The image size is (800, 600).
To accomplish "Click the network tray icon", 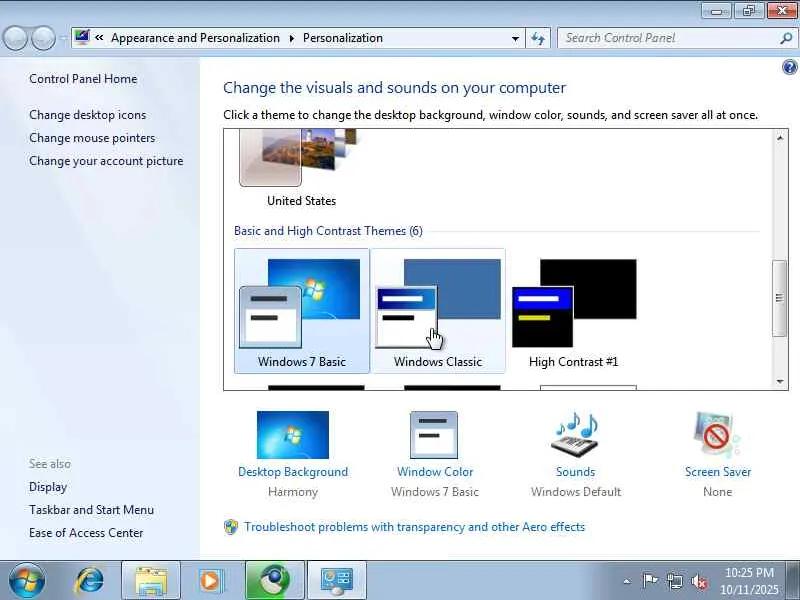I will [x=674, y=581].
